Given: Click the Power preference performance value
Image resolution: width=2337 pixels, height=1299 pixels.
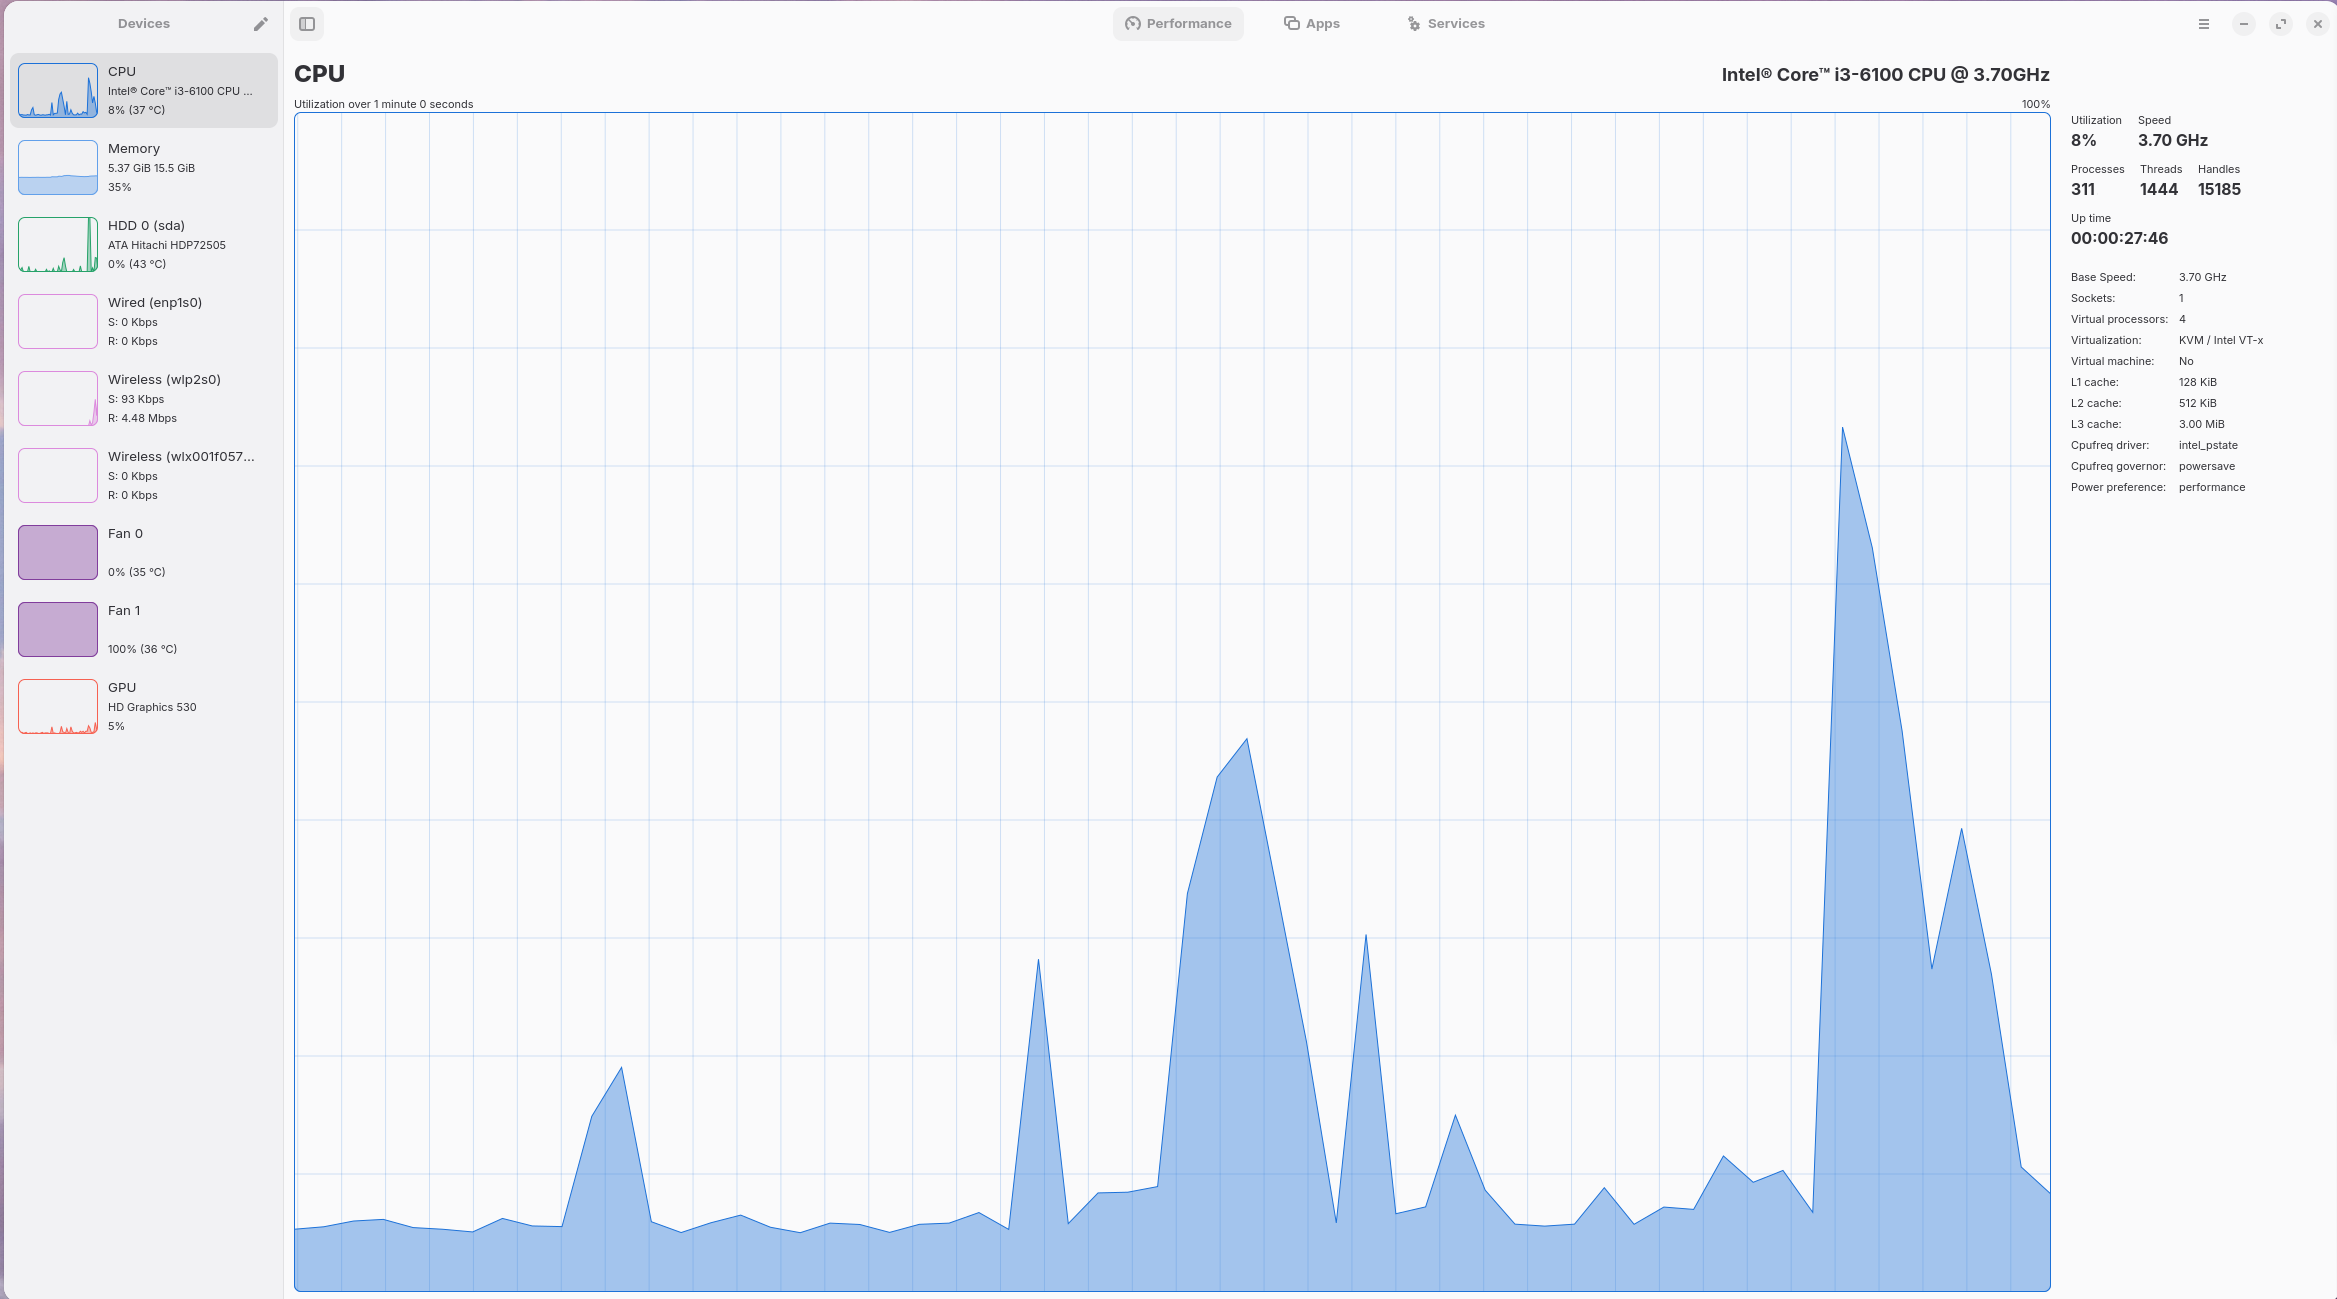Looking at the screenshot, I should [2212, 488].
